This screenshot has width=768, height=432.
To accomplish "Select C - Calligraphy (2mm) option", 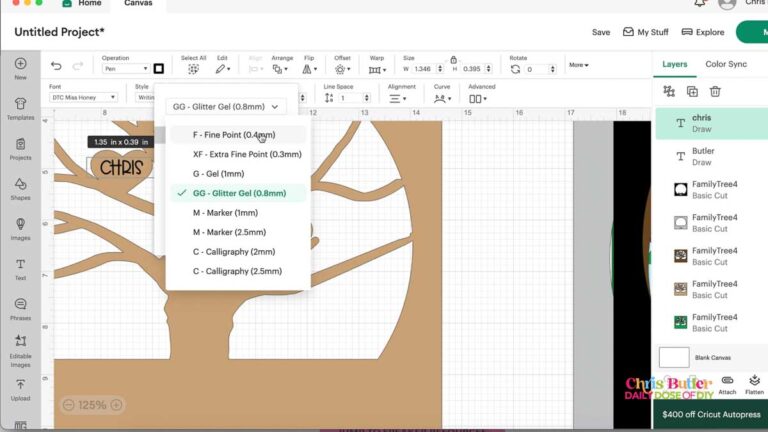I will click(234, 252).
